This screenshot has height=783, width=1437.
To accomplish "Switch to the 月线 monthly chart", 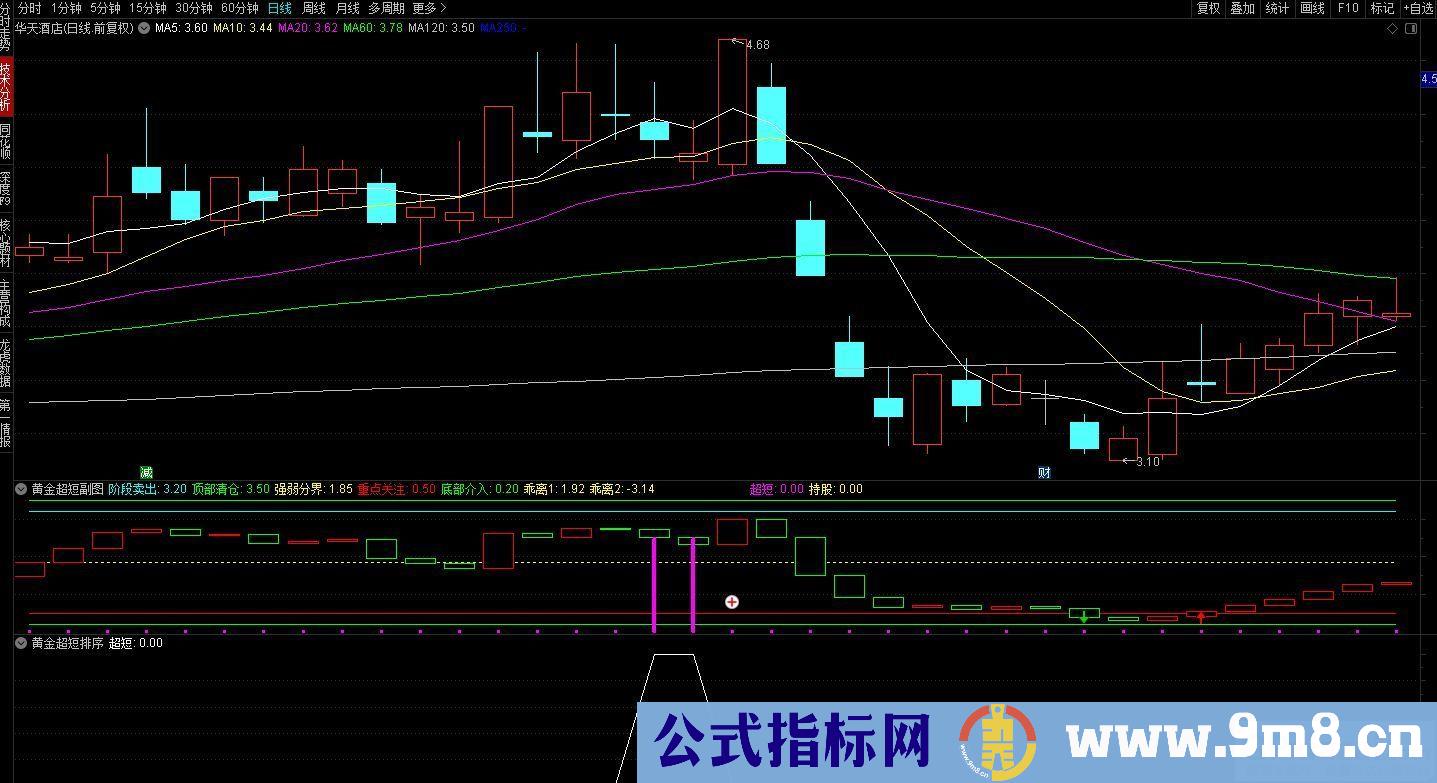I will click(x=347, y=8).
